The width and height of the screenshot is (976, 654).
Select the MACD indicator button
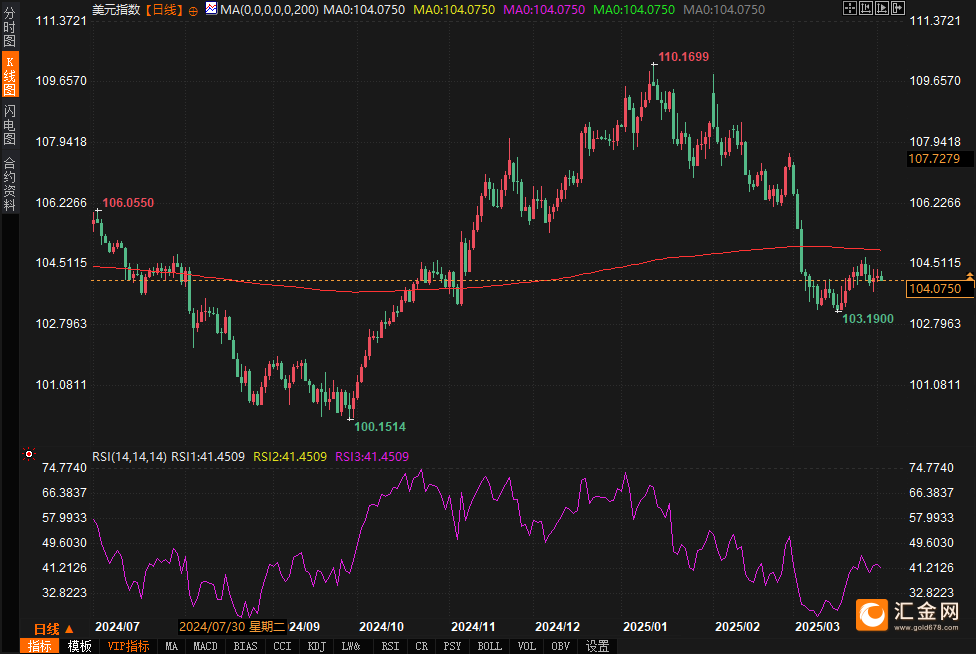(205, 646)
